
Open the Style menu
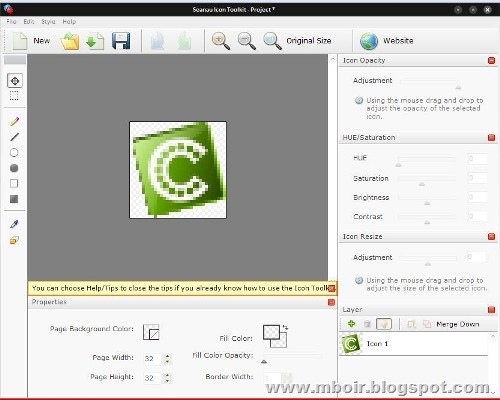tap(48, 22)
